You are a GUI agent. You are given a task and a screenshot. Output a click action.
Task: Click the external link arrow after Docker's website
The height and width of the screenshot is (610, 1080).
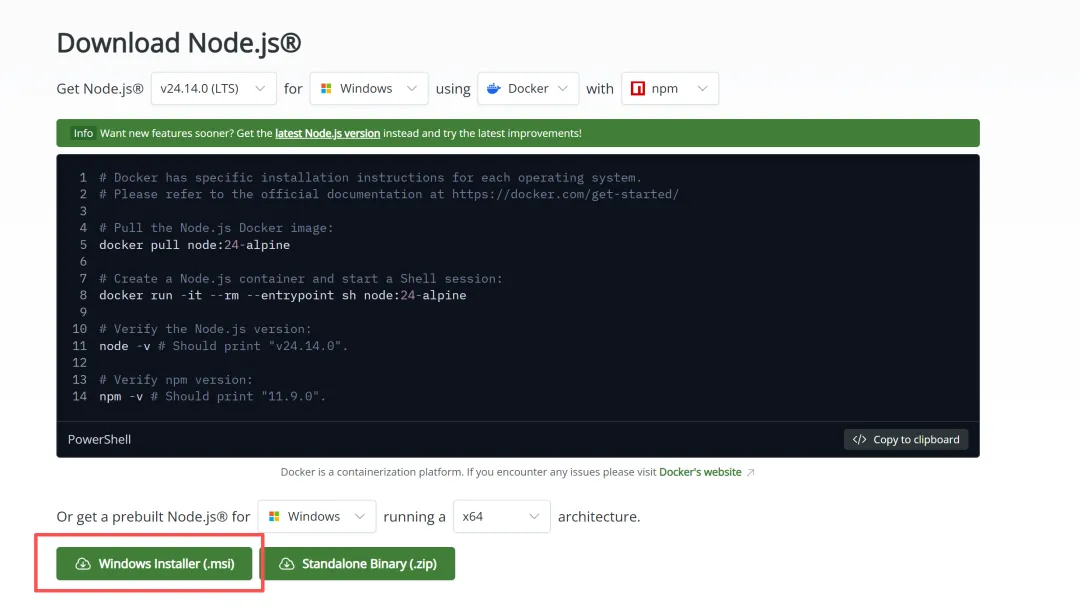751,473
